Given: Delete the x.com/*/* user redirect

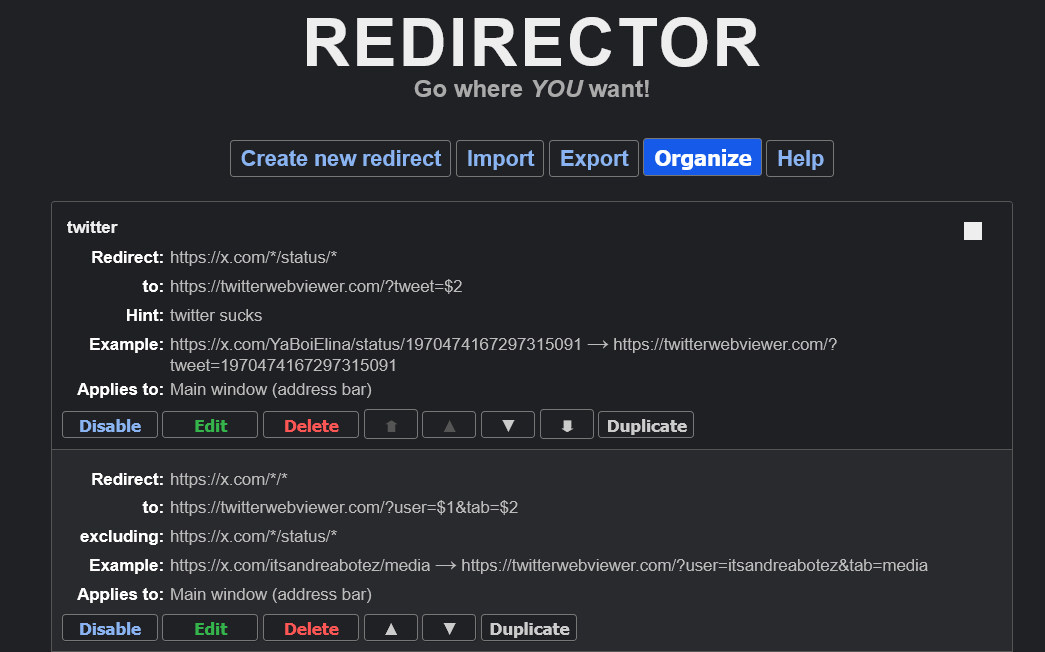Looking at the screenshot, I should (311, 628).
